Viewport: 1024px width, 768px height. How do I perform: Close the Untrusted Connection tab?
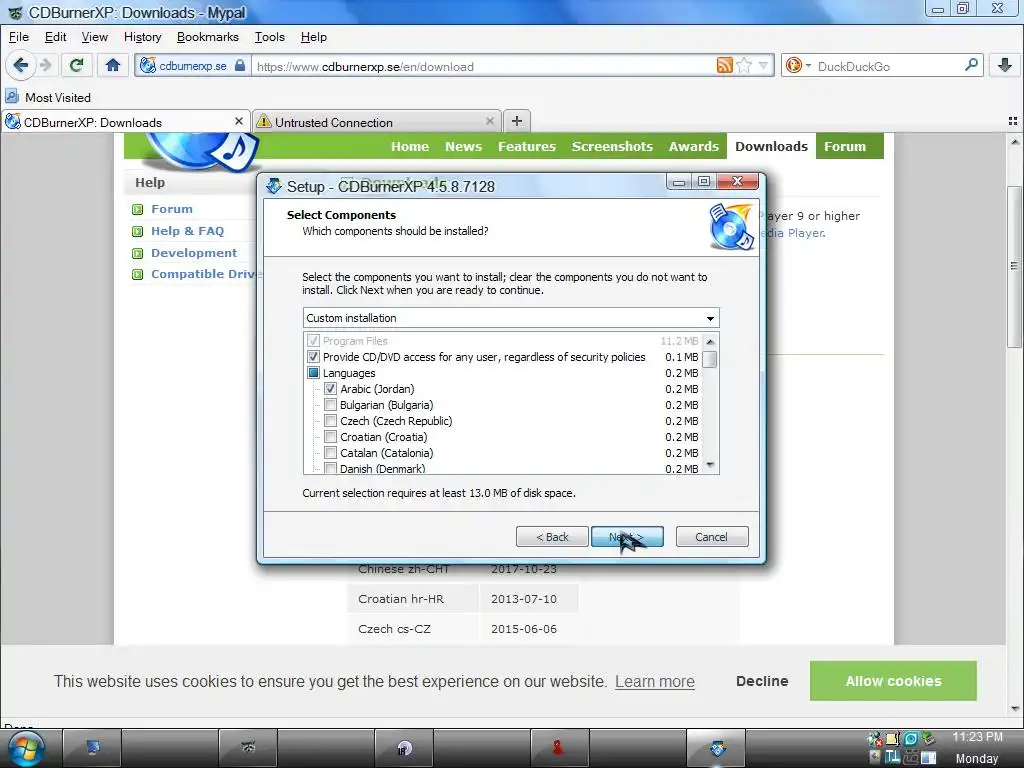[x=490, y=121]
